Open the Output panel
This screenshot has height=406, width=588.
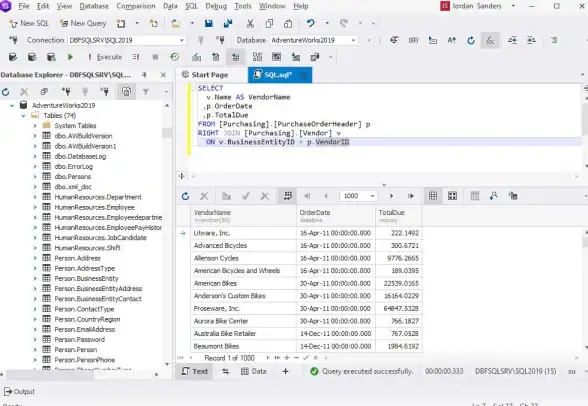(x=20, y=391)
